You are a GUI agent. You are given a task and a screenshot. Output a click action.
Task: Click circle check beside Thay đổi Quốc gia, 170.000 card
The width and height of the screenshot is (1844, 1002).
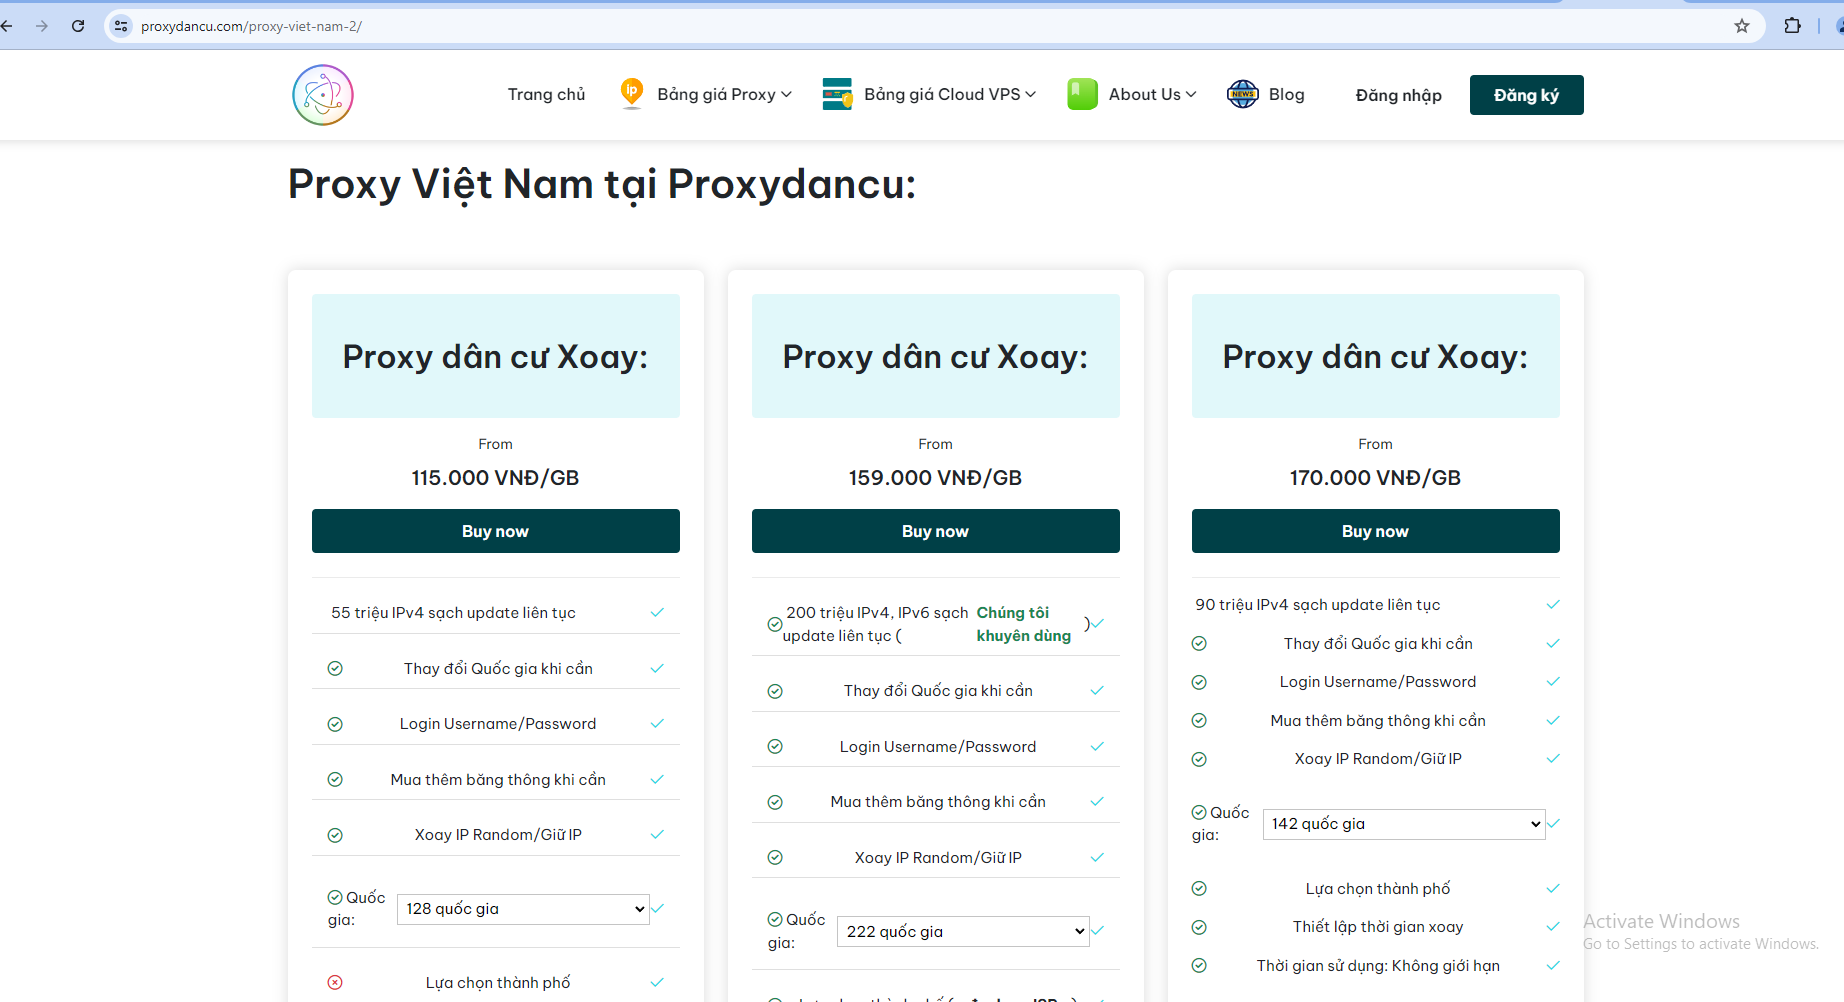(x=1199, y=643)
